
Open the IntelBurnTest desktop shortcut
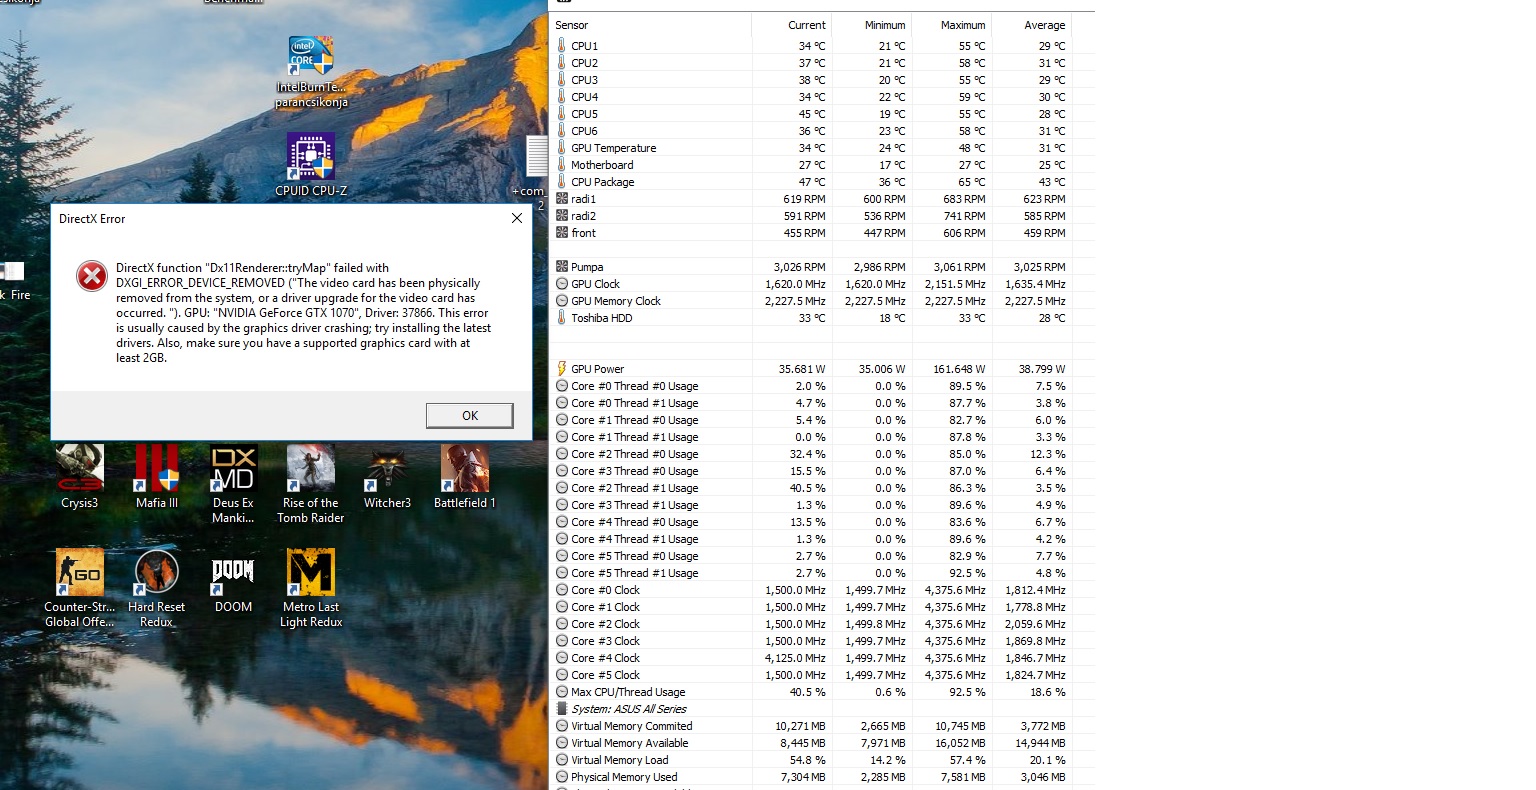(x=311, y=72)
